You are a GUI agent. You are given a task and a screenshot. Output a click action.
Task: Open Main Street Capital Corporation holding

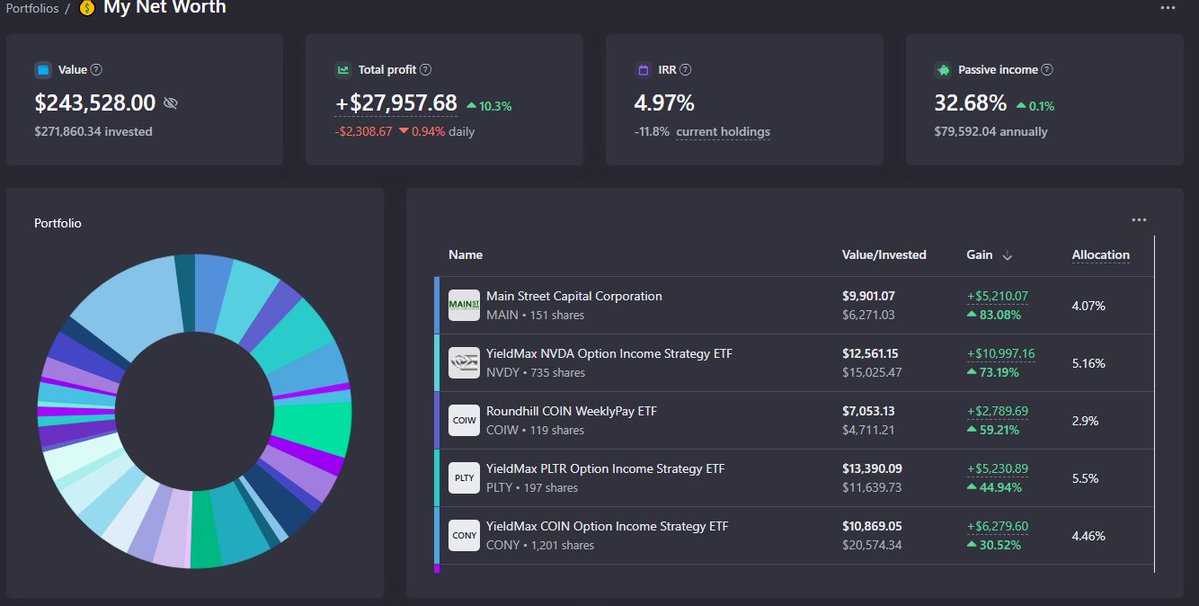(574, 296)
